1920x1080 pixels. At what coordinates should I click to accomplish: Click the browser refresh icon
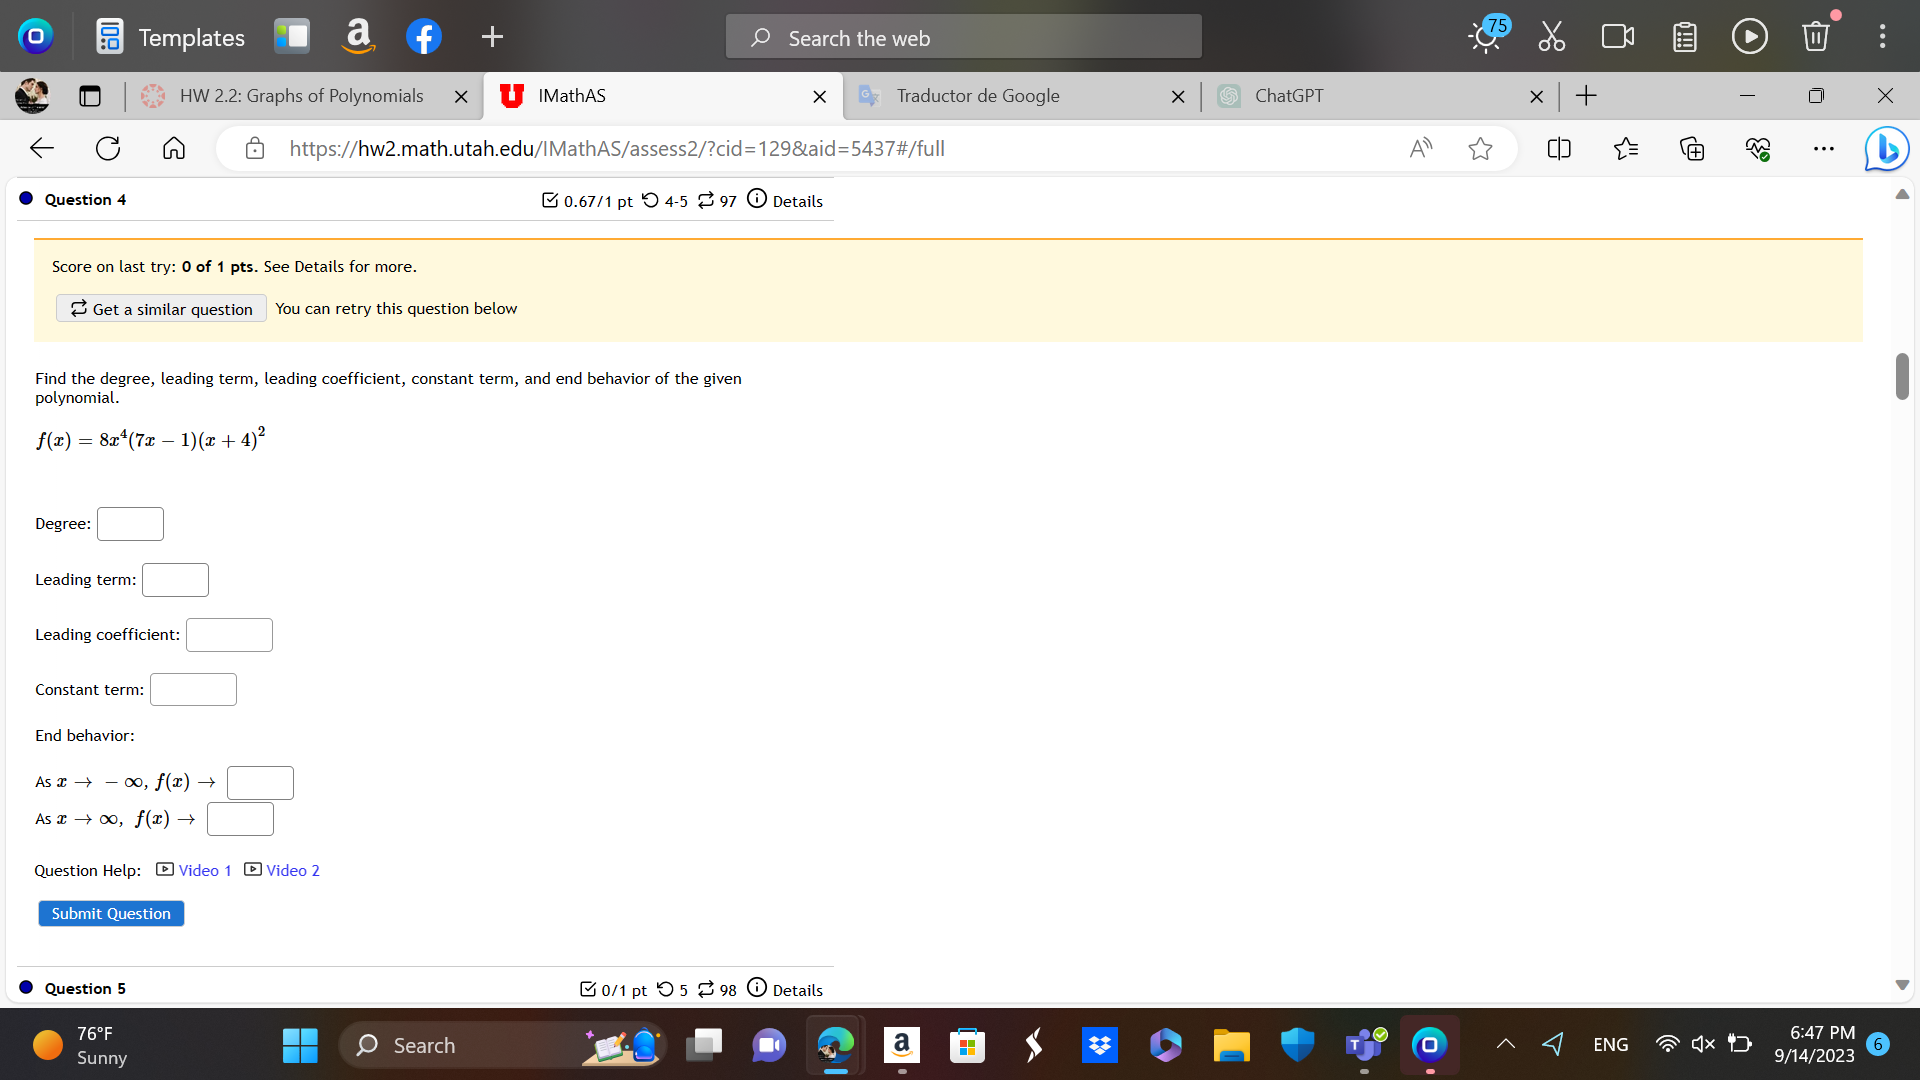(108, 149)
